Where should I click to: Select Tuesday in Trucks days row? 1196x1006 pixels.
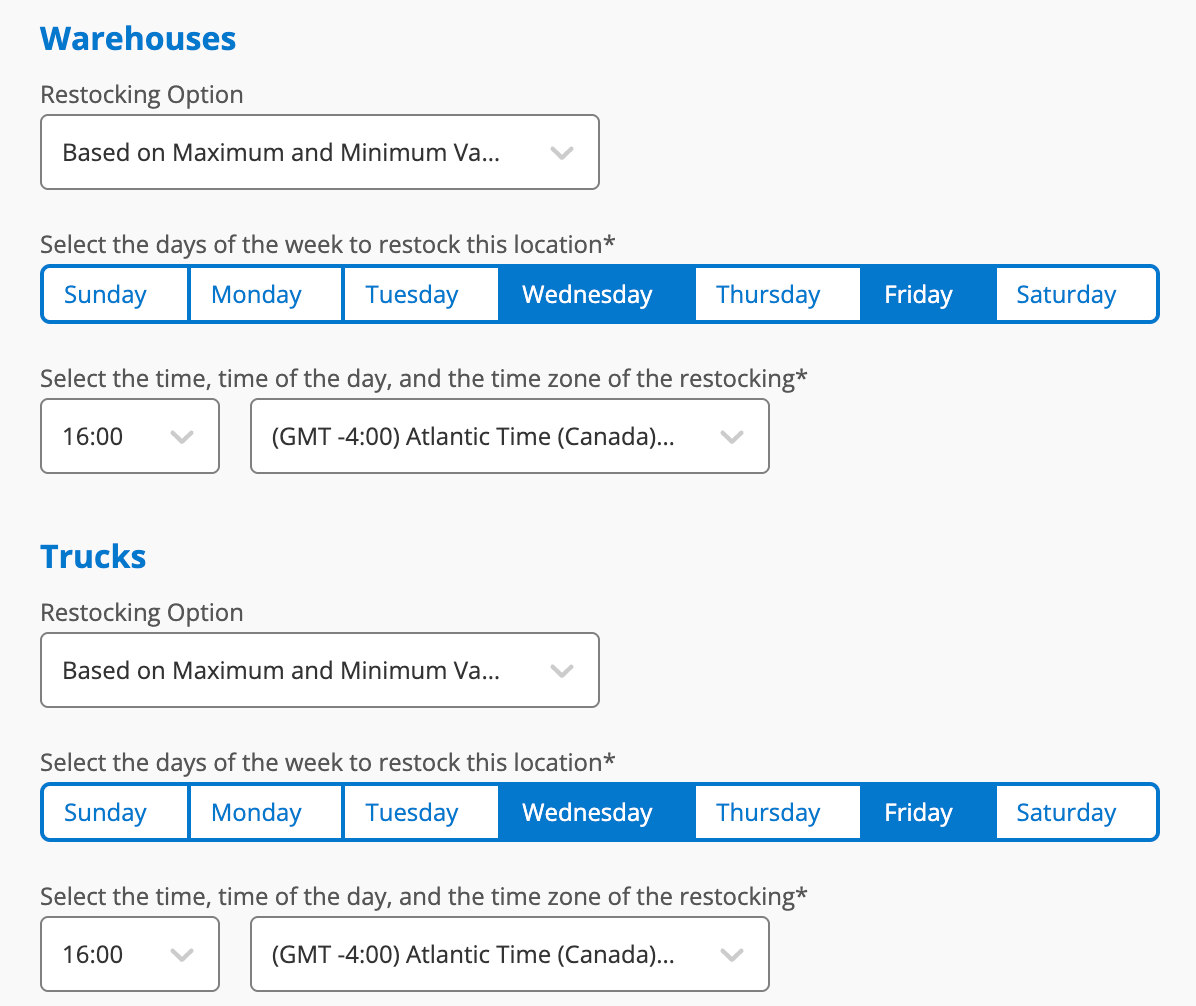(421, 812)
